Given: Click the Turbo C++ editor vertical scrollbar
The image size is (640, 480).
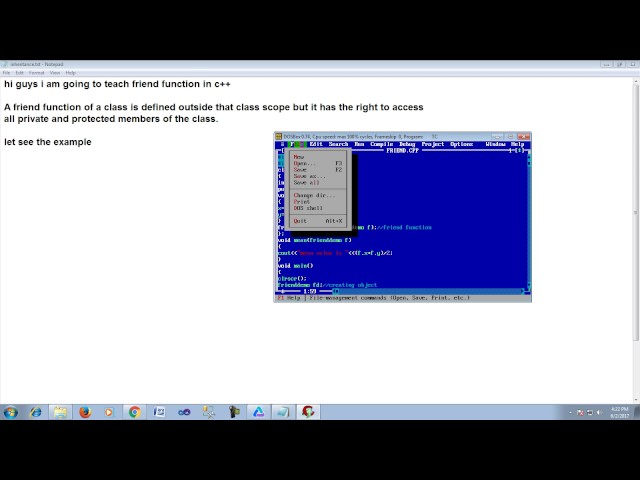Looking at the screenshot, I should [529, 221].
